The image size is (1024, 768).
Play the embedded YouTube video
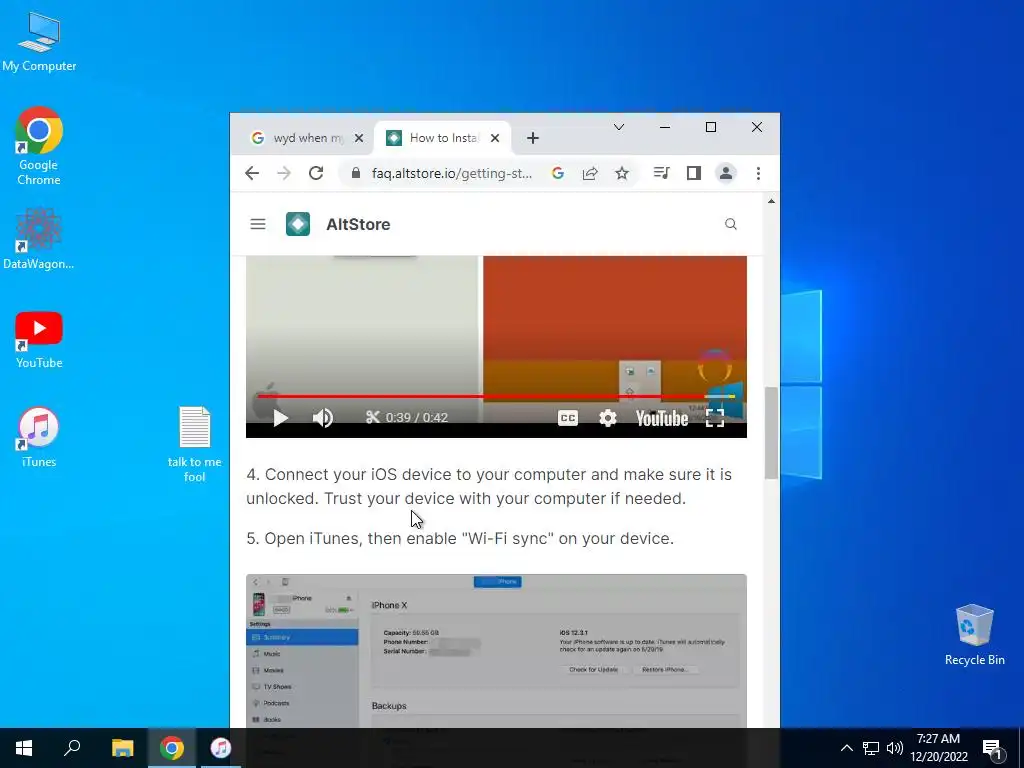point(280,418)
